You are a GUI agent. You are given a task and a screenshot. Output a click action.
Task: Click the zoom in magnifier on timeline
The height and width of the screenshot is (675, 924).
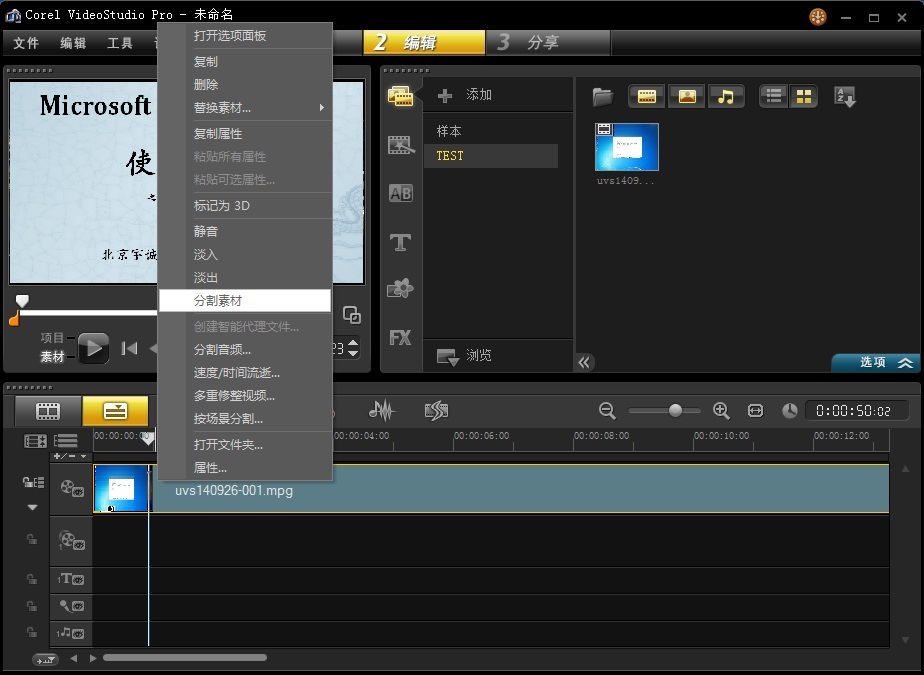(721, 410)
